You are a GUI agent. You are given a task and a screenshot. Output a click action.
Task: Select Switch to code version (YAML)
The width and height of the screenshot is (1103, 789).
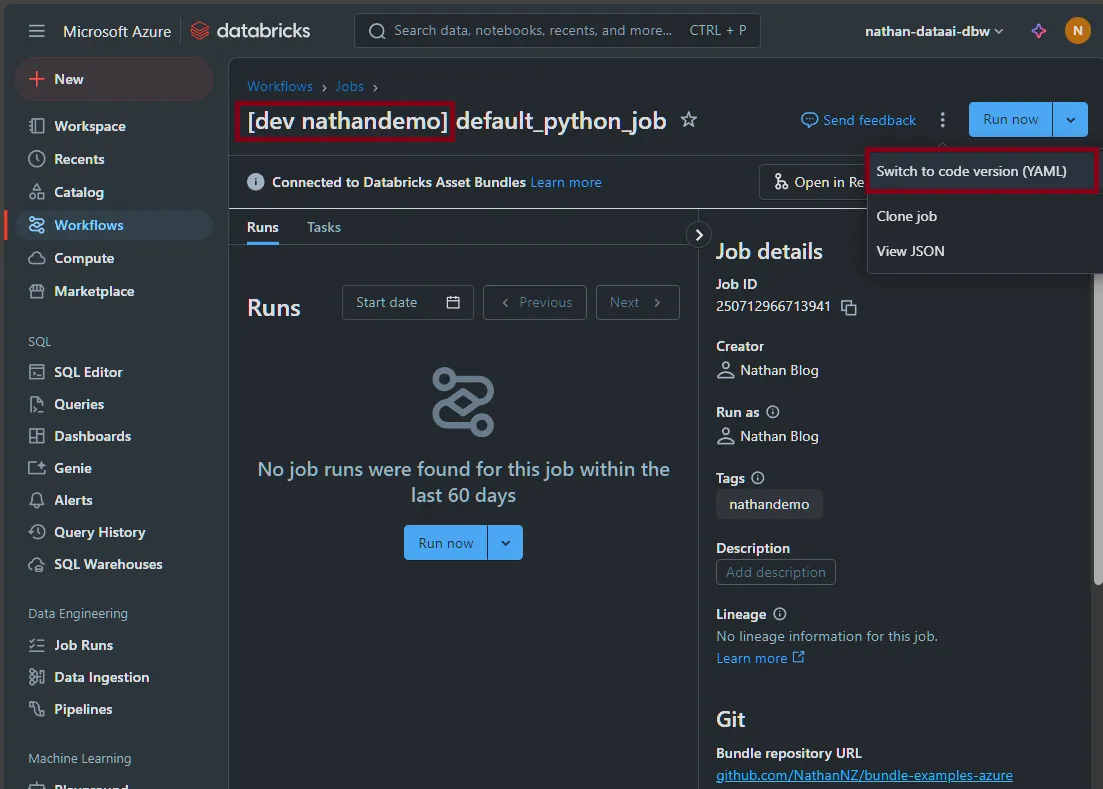click(971, 171)
